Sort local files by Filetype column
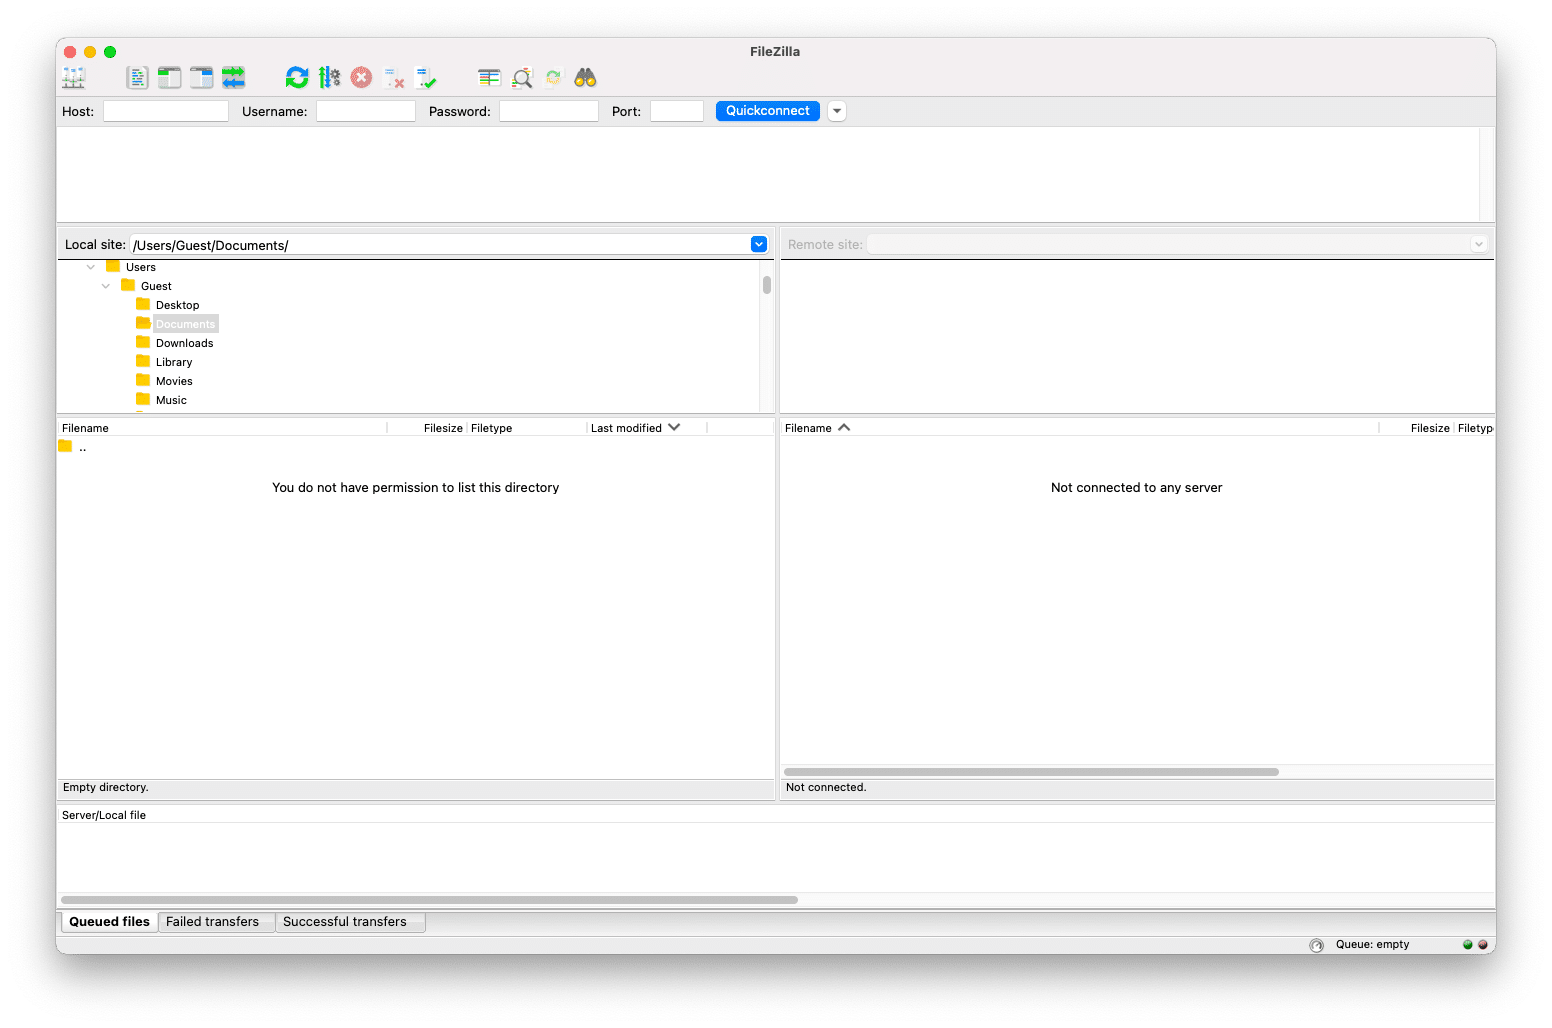Image resolution: width=1552 pixels, height=1028 pixels. [526, 428]
